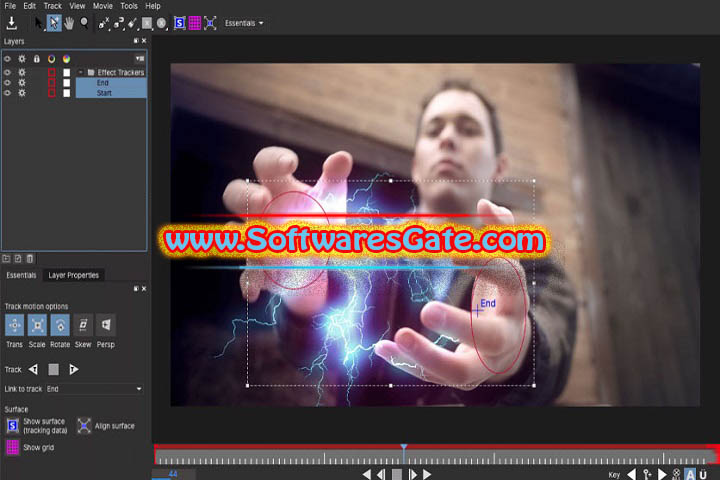Select the Zoom magnifier tool

pos(84,23)
